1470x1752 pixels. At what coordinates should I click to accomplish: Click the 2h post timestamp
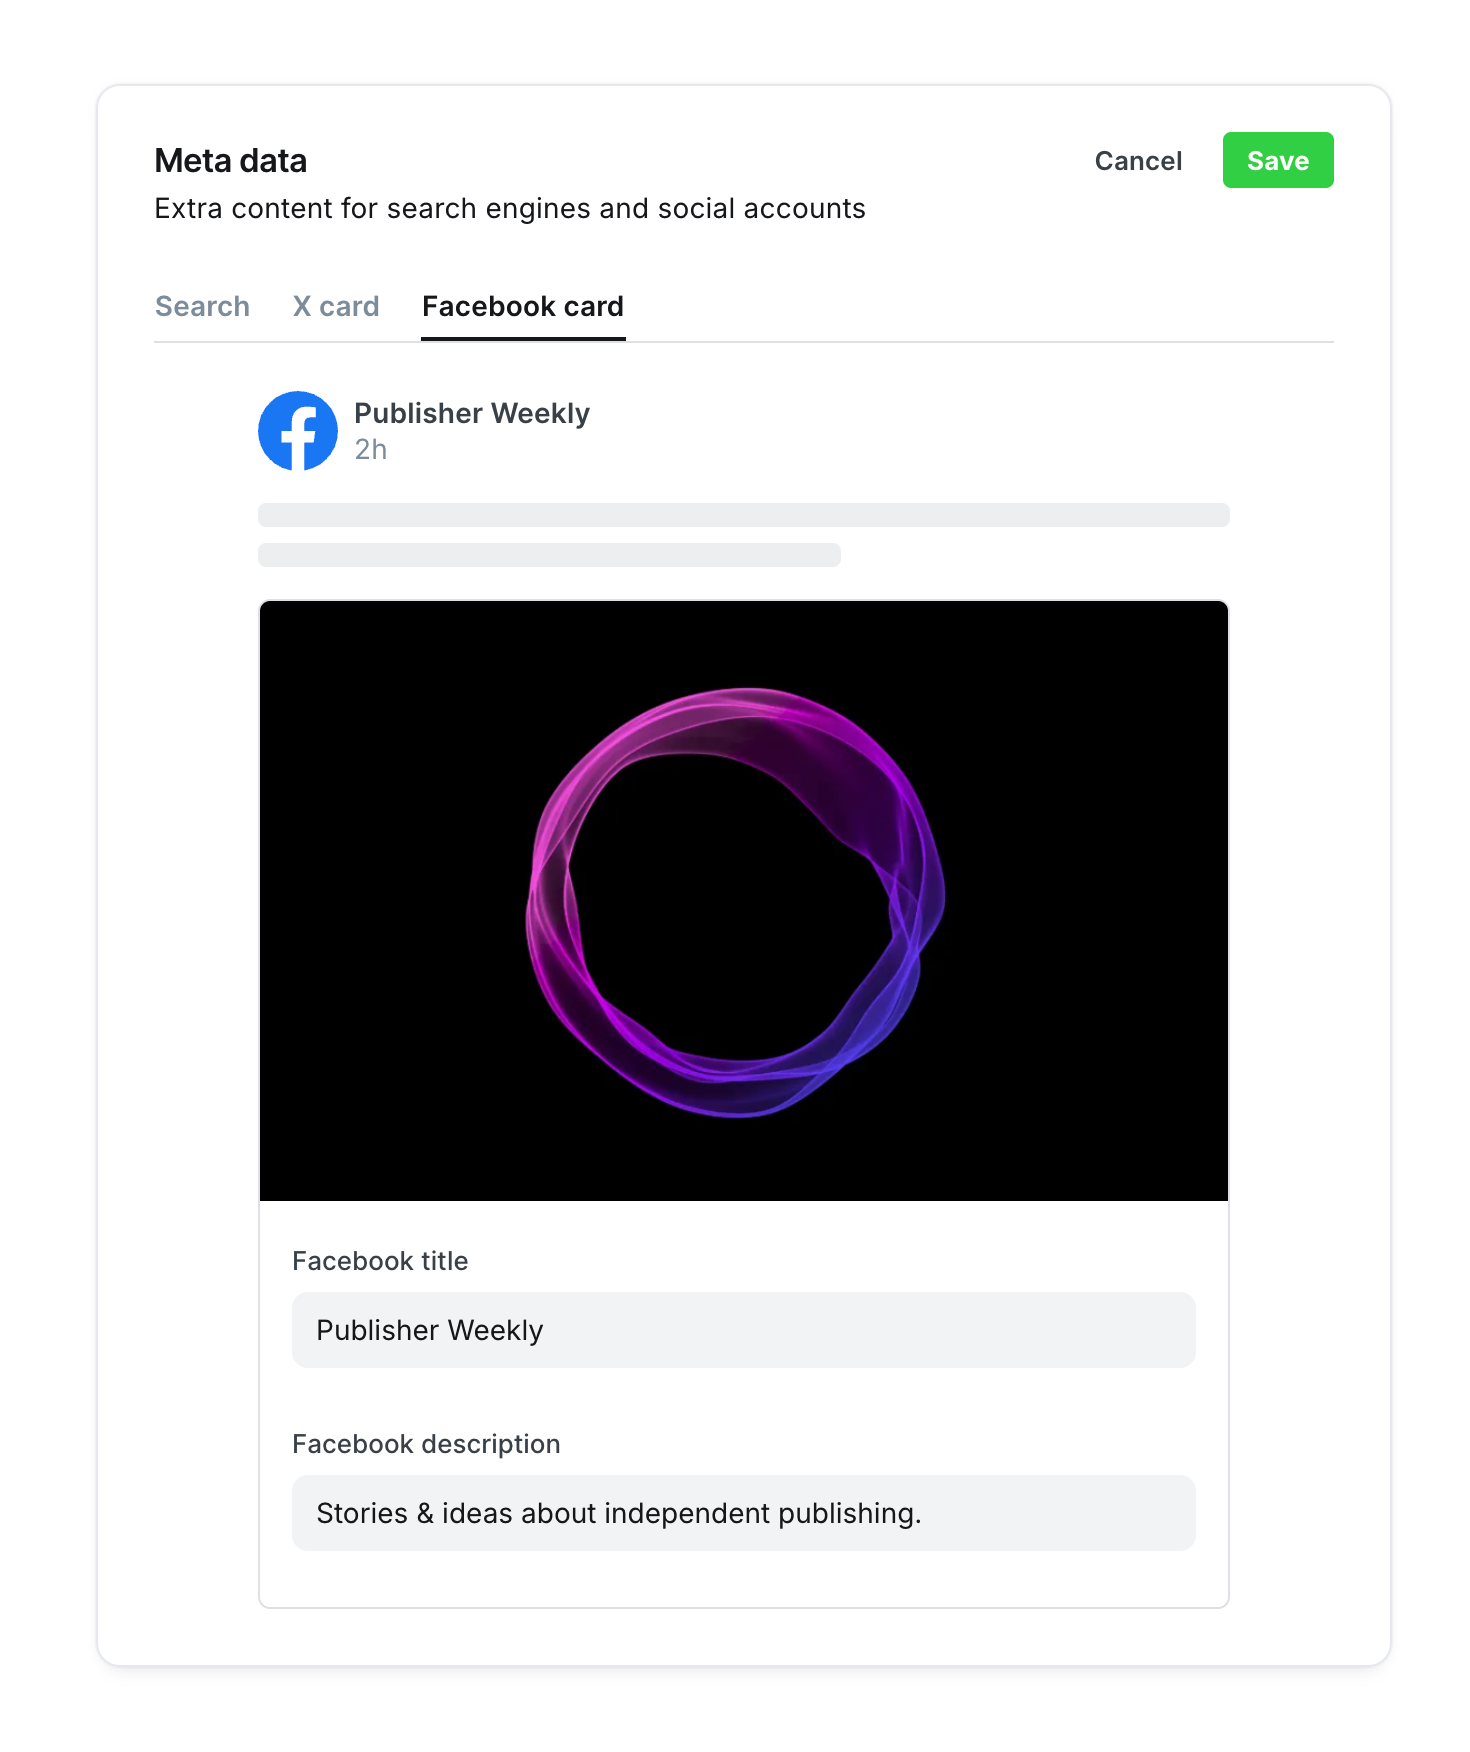pos(371,450)
